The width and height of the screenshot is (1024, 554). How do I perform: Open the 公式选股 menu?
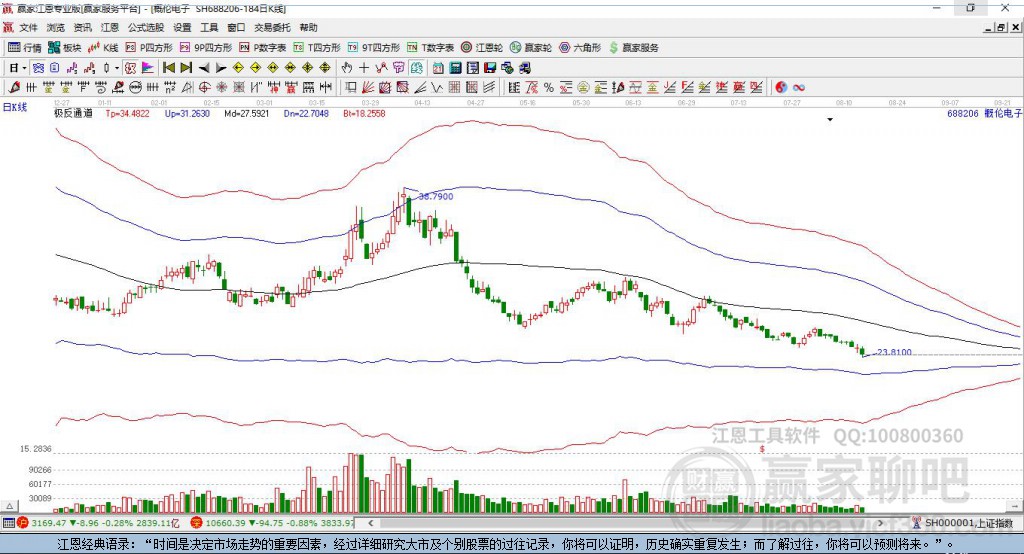coord(145,28)
